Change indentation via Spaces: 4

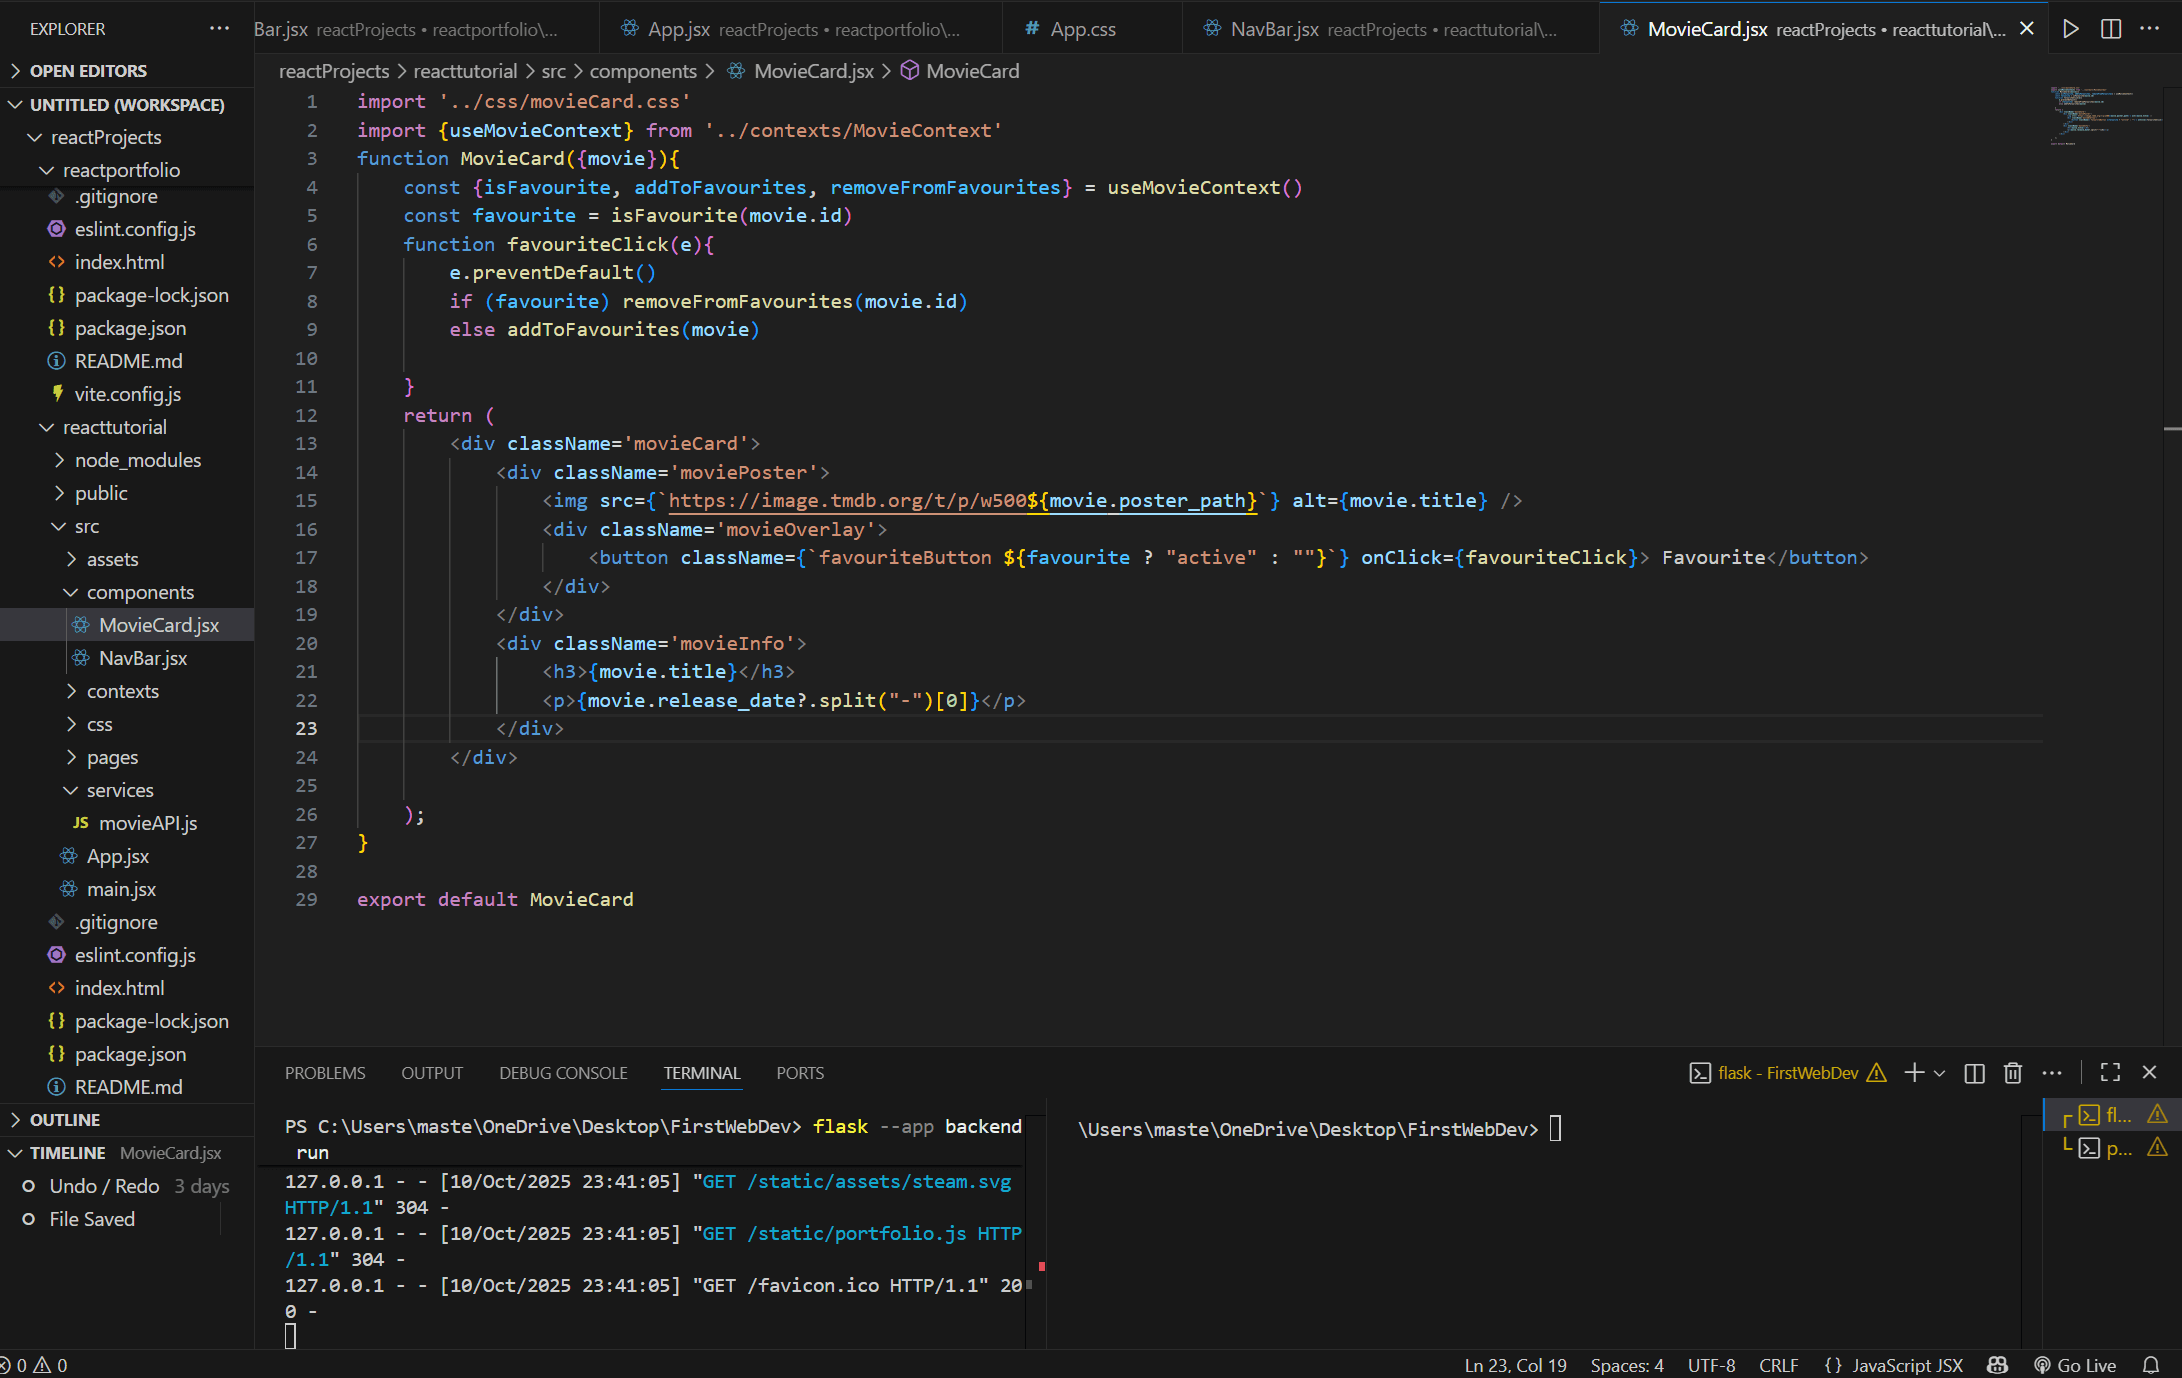click(1627, 1365)
